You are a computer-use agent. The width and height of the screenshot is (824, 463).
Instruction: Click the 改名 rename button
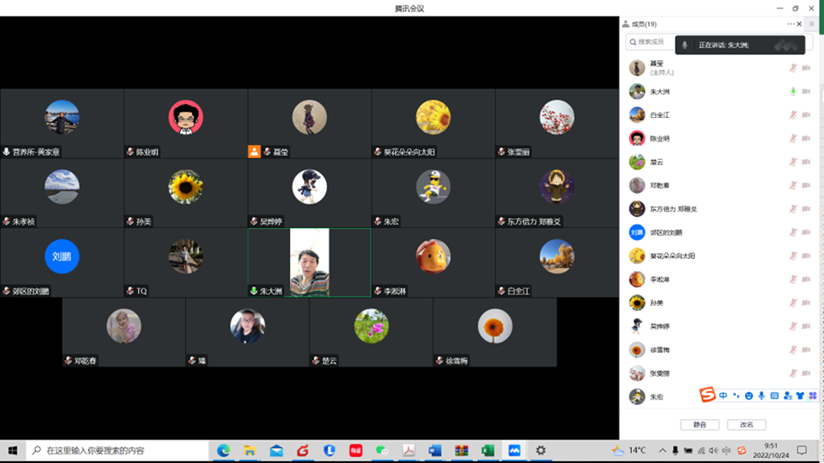click(x=746, y=425)
